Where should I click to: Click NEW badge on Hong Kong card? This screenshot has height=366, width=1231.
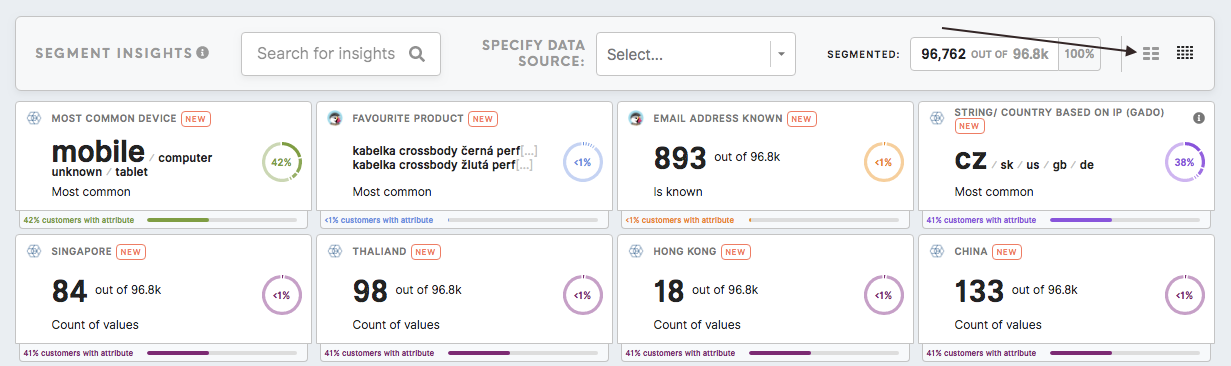(736, 252)
